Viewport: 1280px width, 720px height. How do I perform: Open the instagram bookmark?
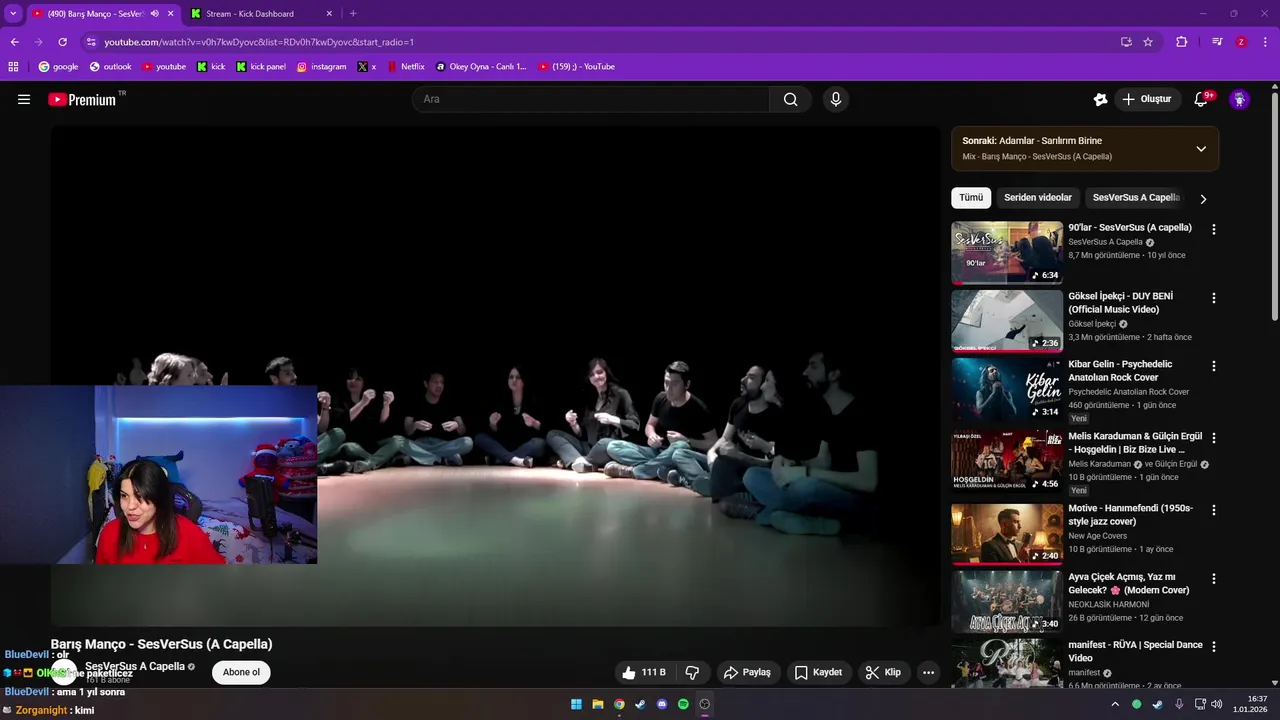(321, 67)
